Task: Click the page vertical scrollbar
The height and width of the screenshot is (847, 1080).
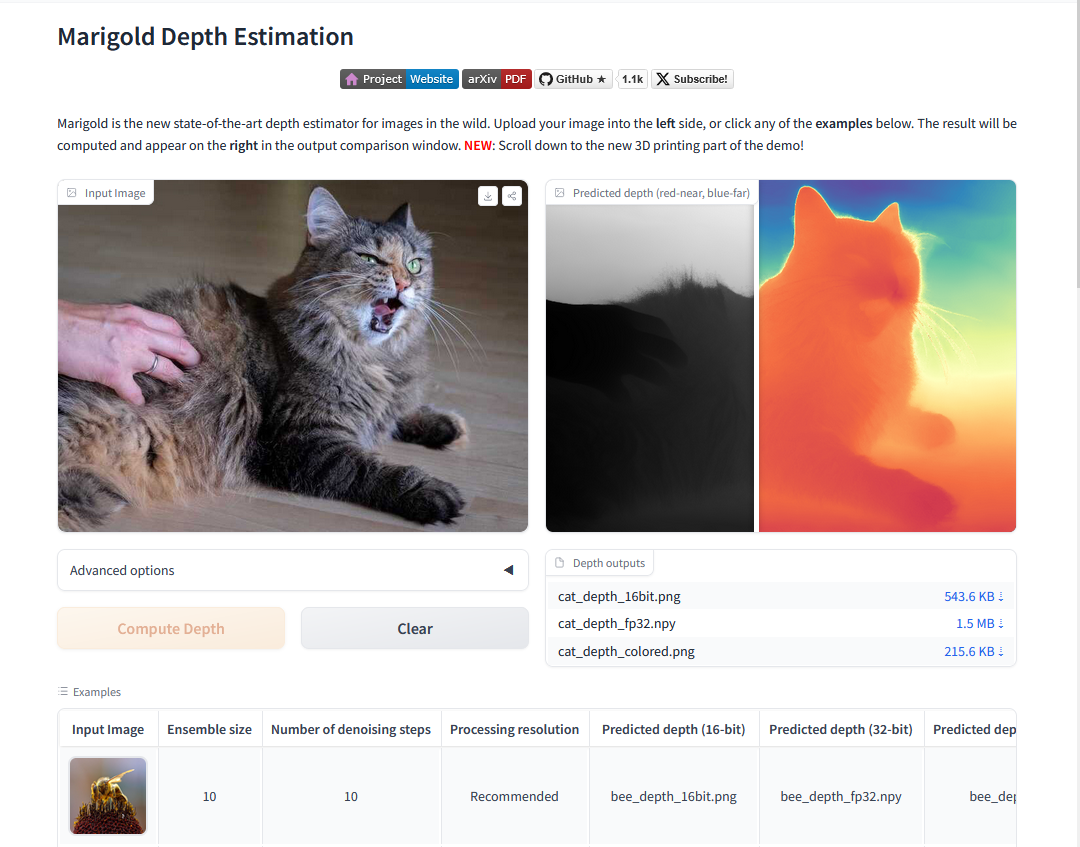Action: [x=1077, y=145]
